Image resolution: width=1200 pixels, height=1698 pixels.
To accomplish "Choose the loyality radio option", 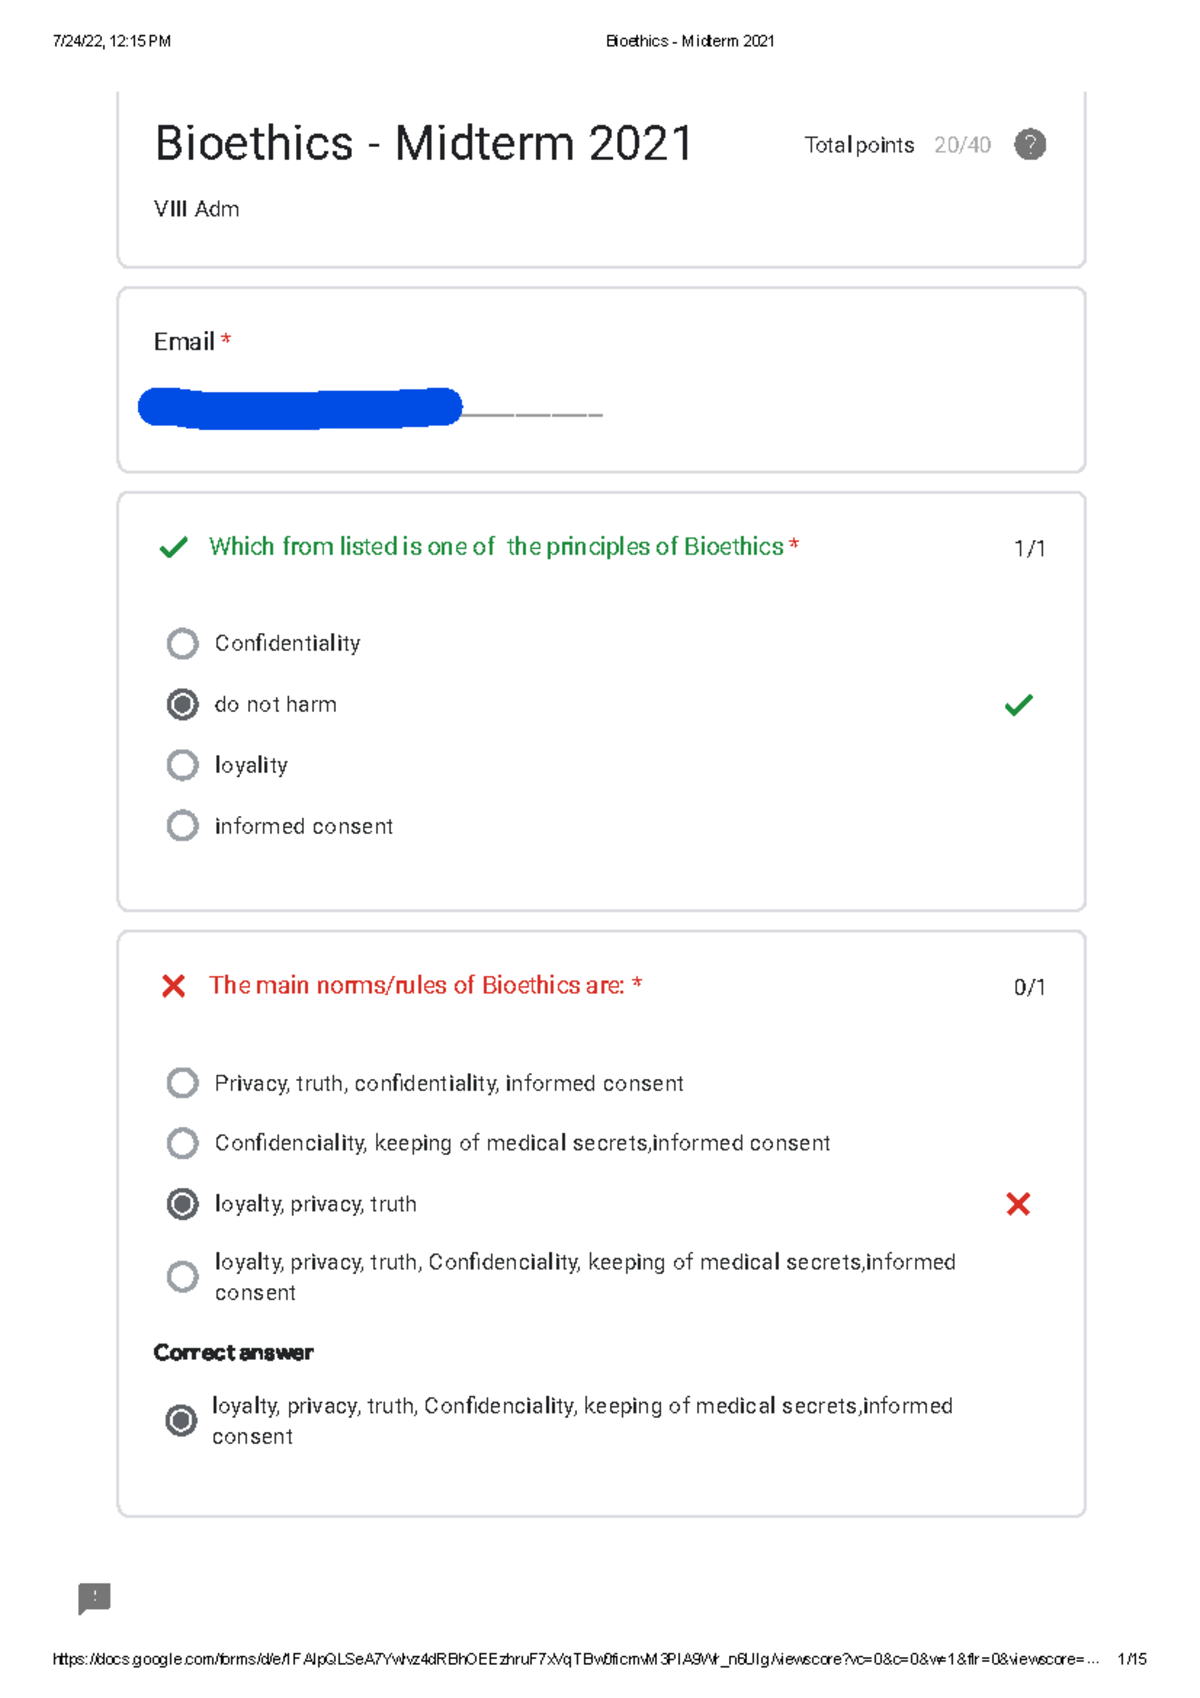I will point(182,765).
